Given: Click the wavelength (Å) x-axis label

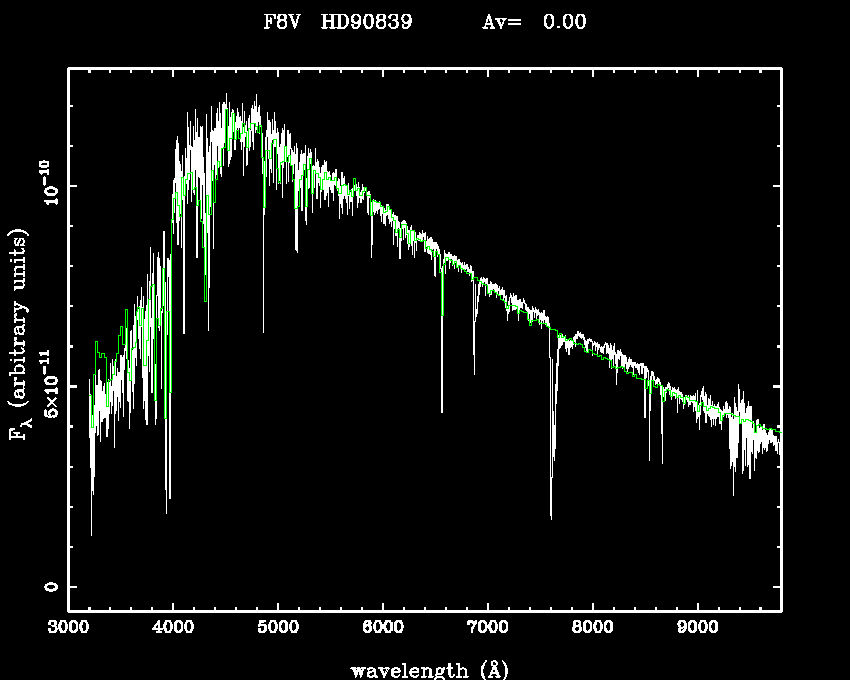Looking at the screenshot, I should pyautogui.click(x=430, y=669).
